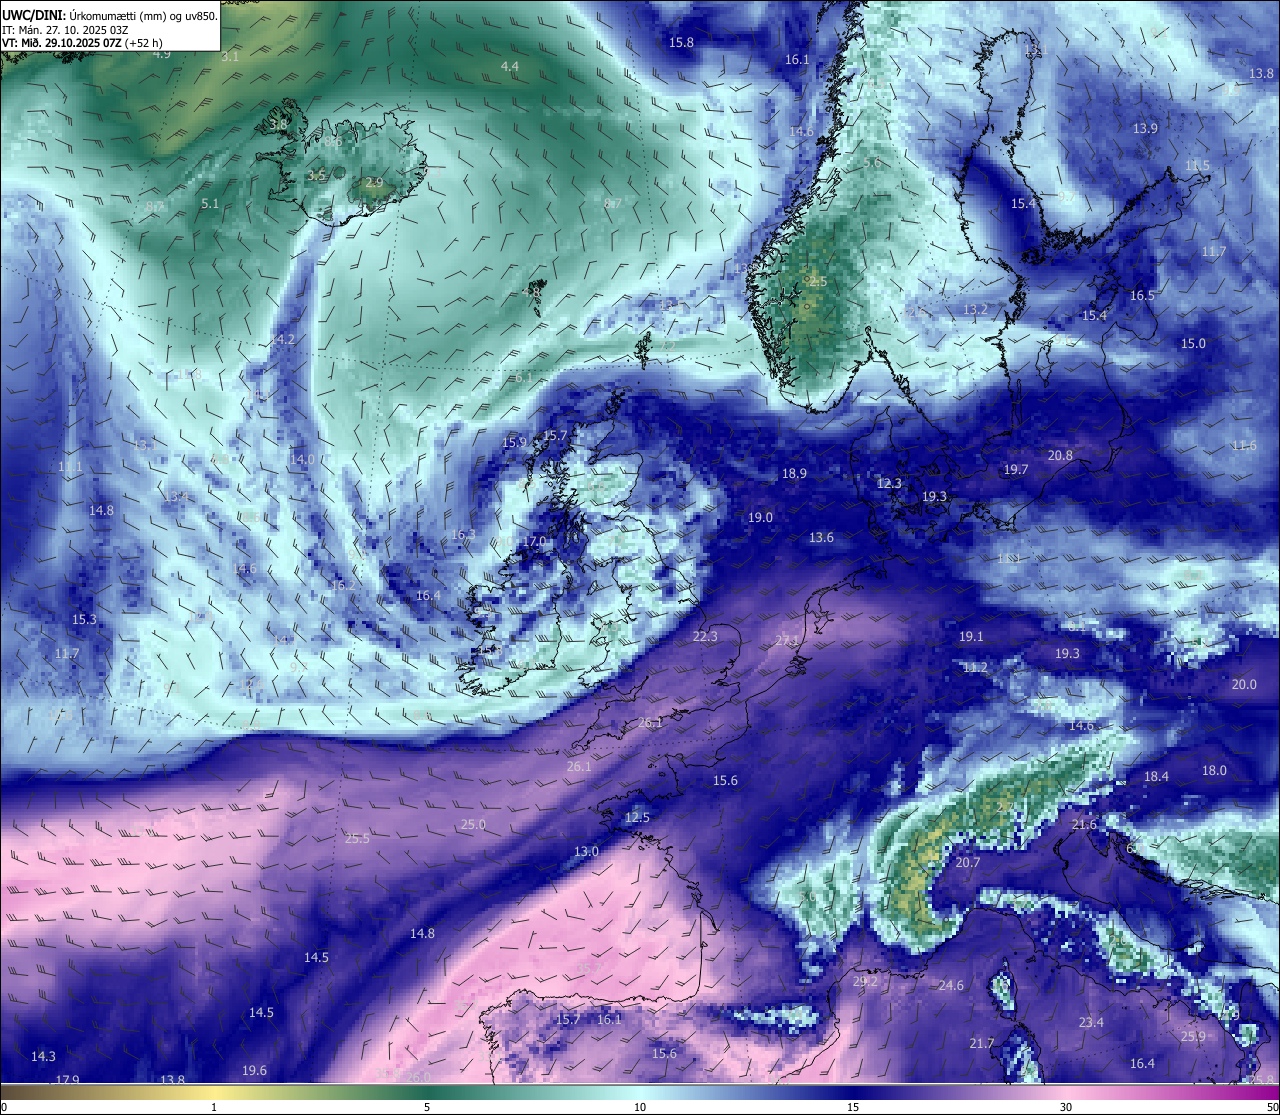Click the 11.2 value over Germany
Viewport: 1280px width, 1115px height.
click(x=975, y=667)
